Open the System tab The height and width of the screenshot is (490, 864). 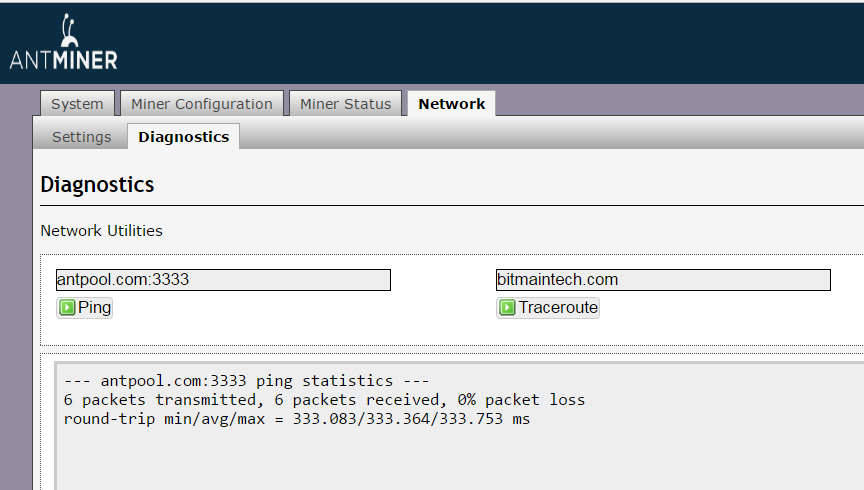[77, 104]
